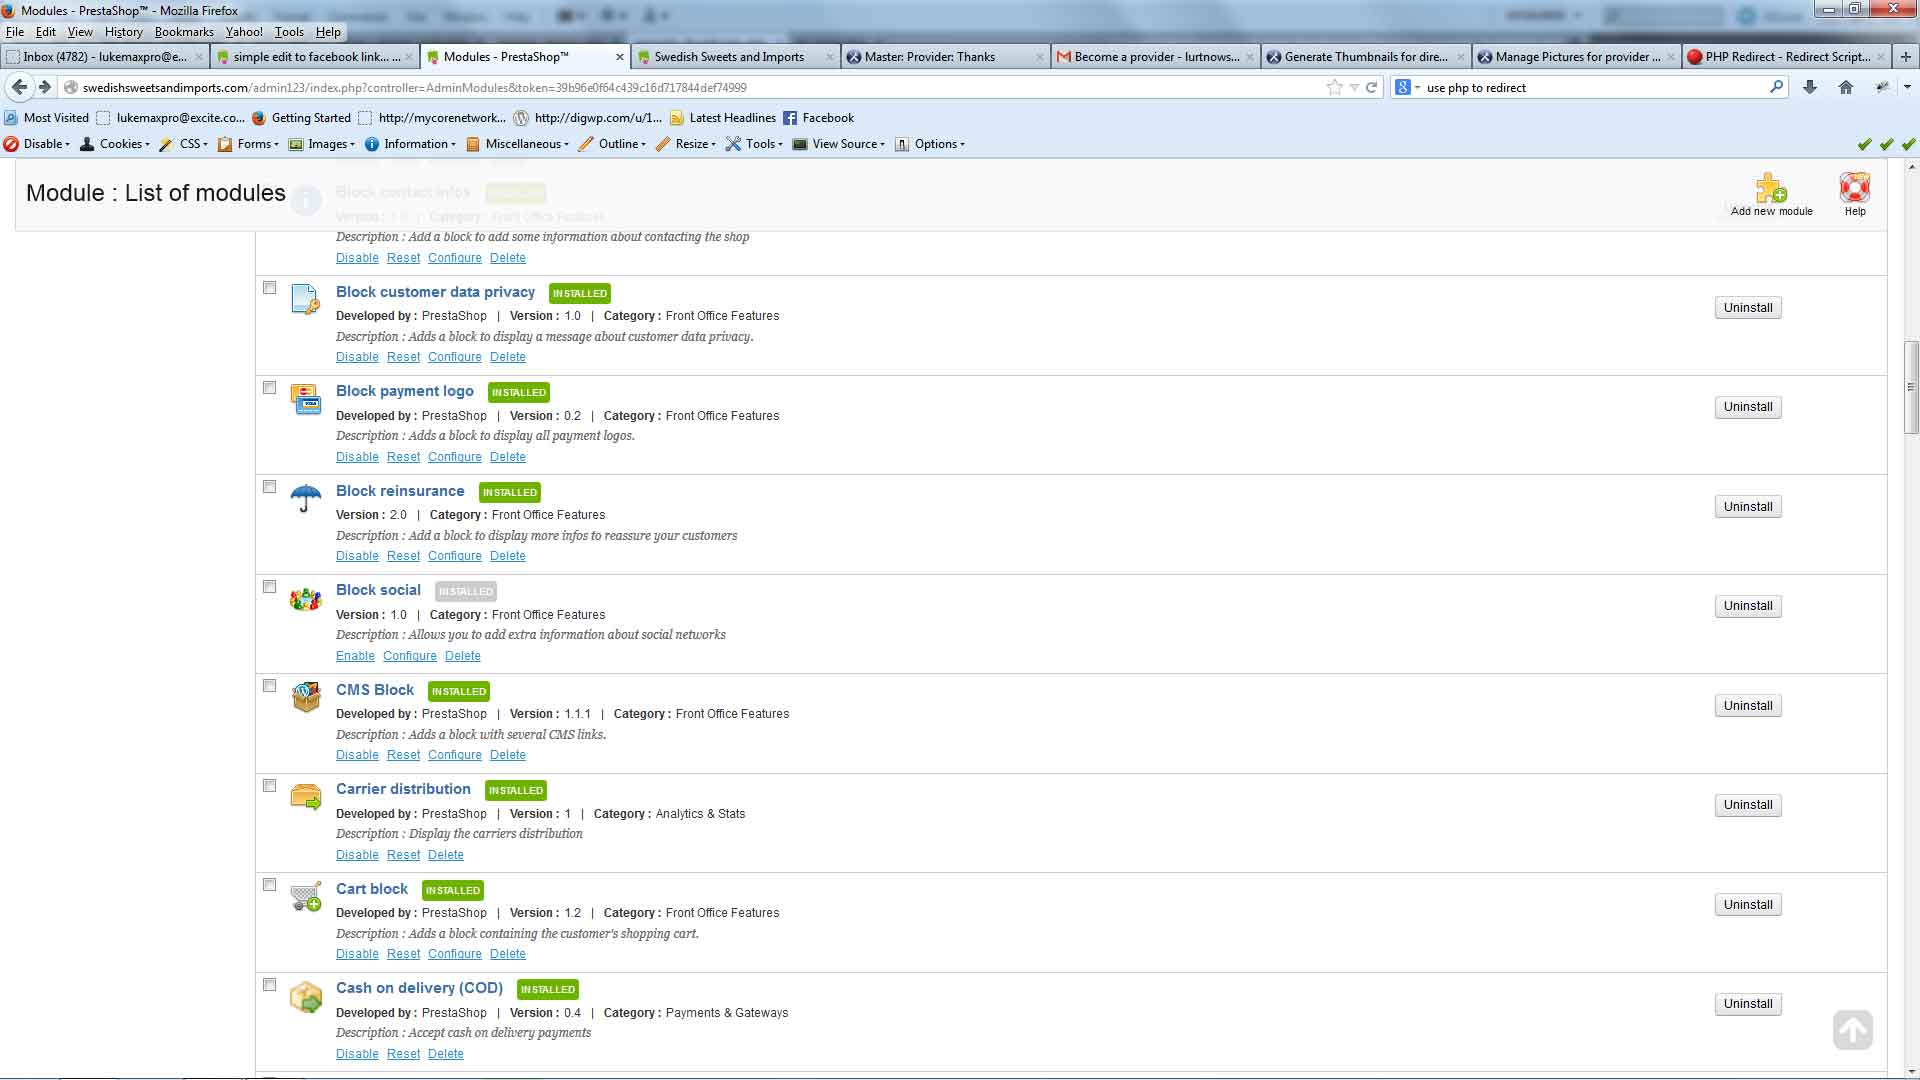This screenshot has height=1080, width=1920.
Task: Click the scroll-to-top arrow icon
Action: pyautogui.click(x=1852, y=1029)
